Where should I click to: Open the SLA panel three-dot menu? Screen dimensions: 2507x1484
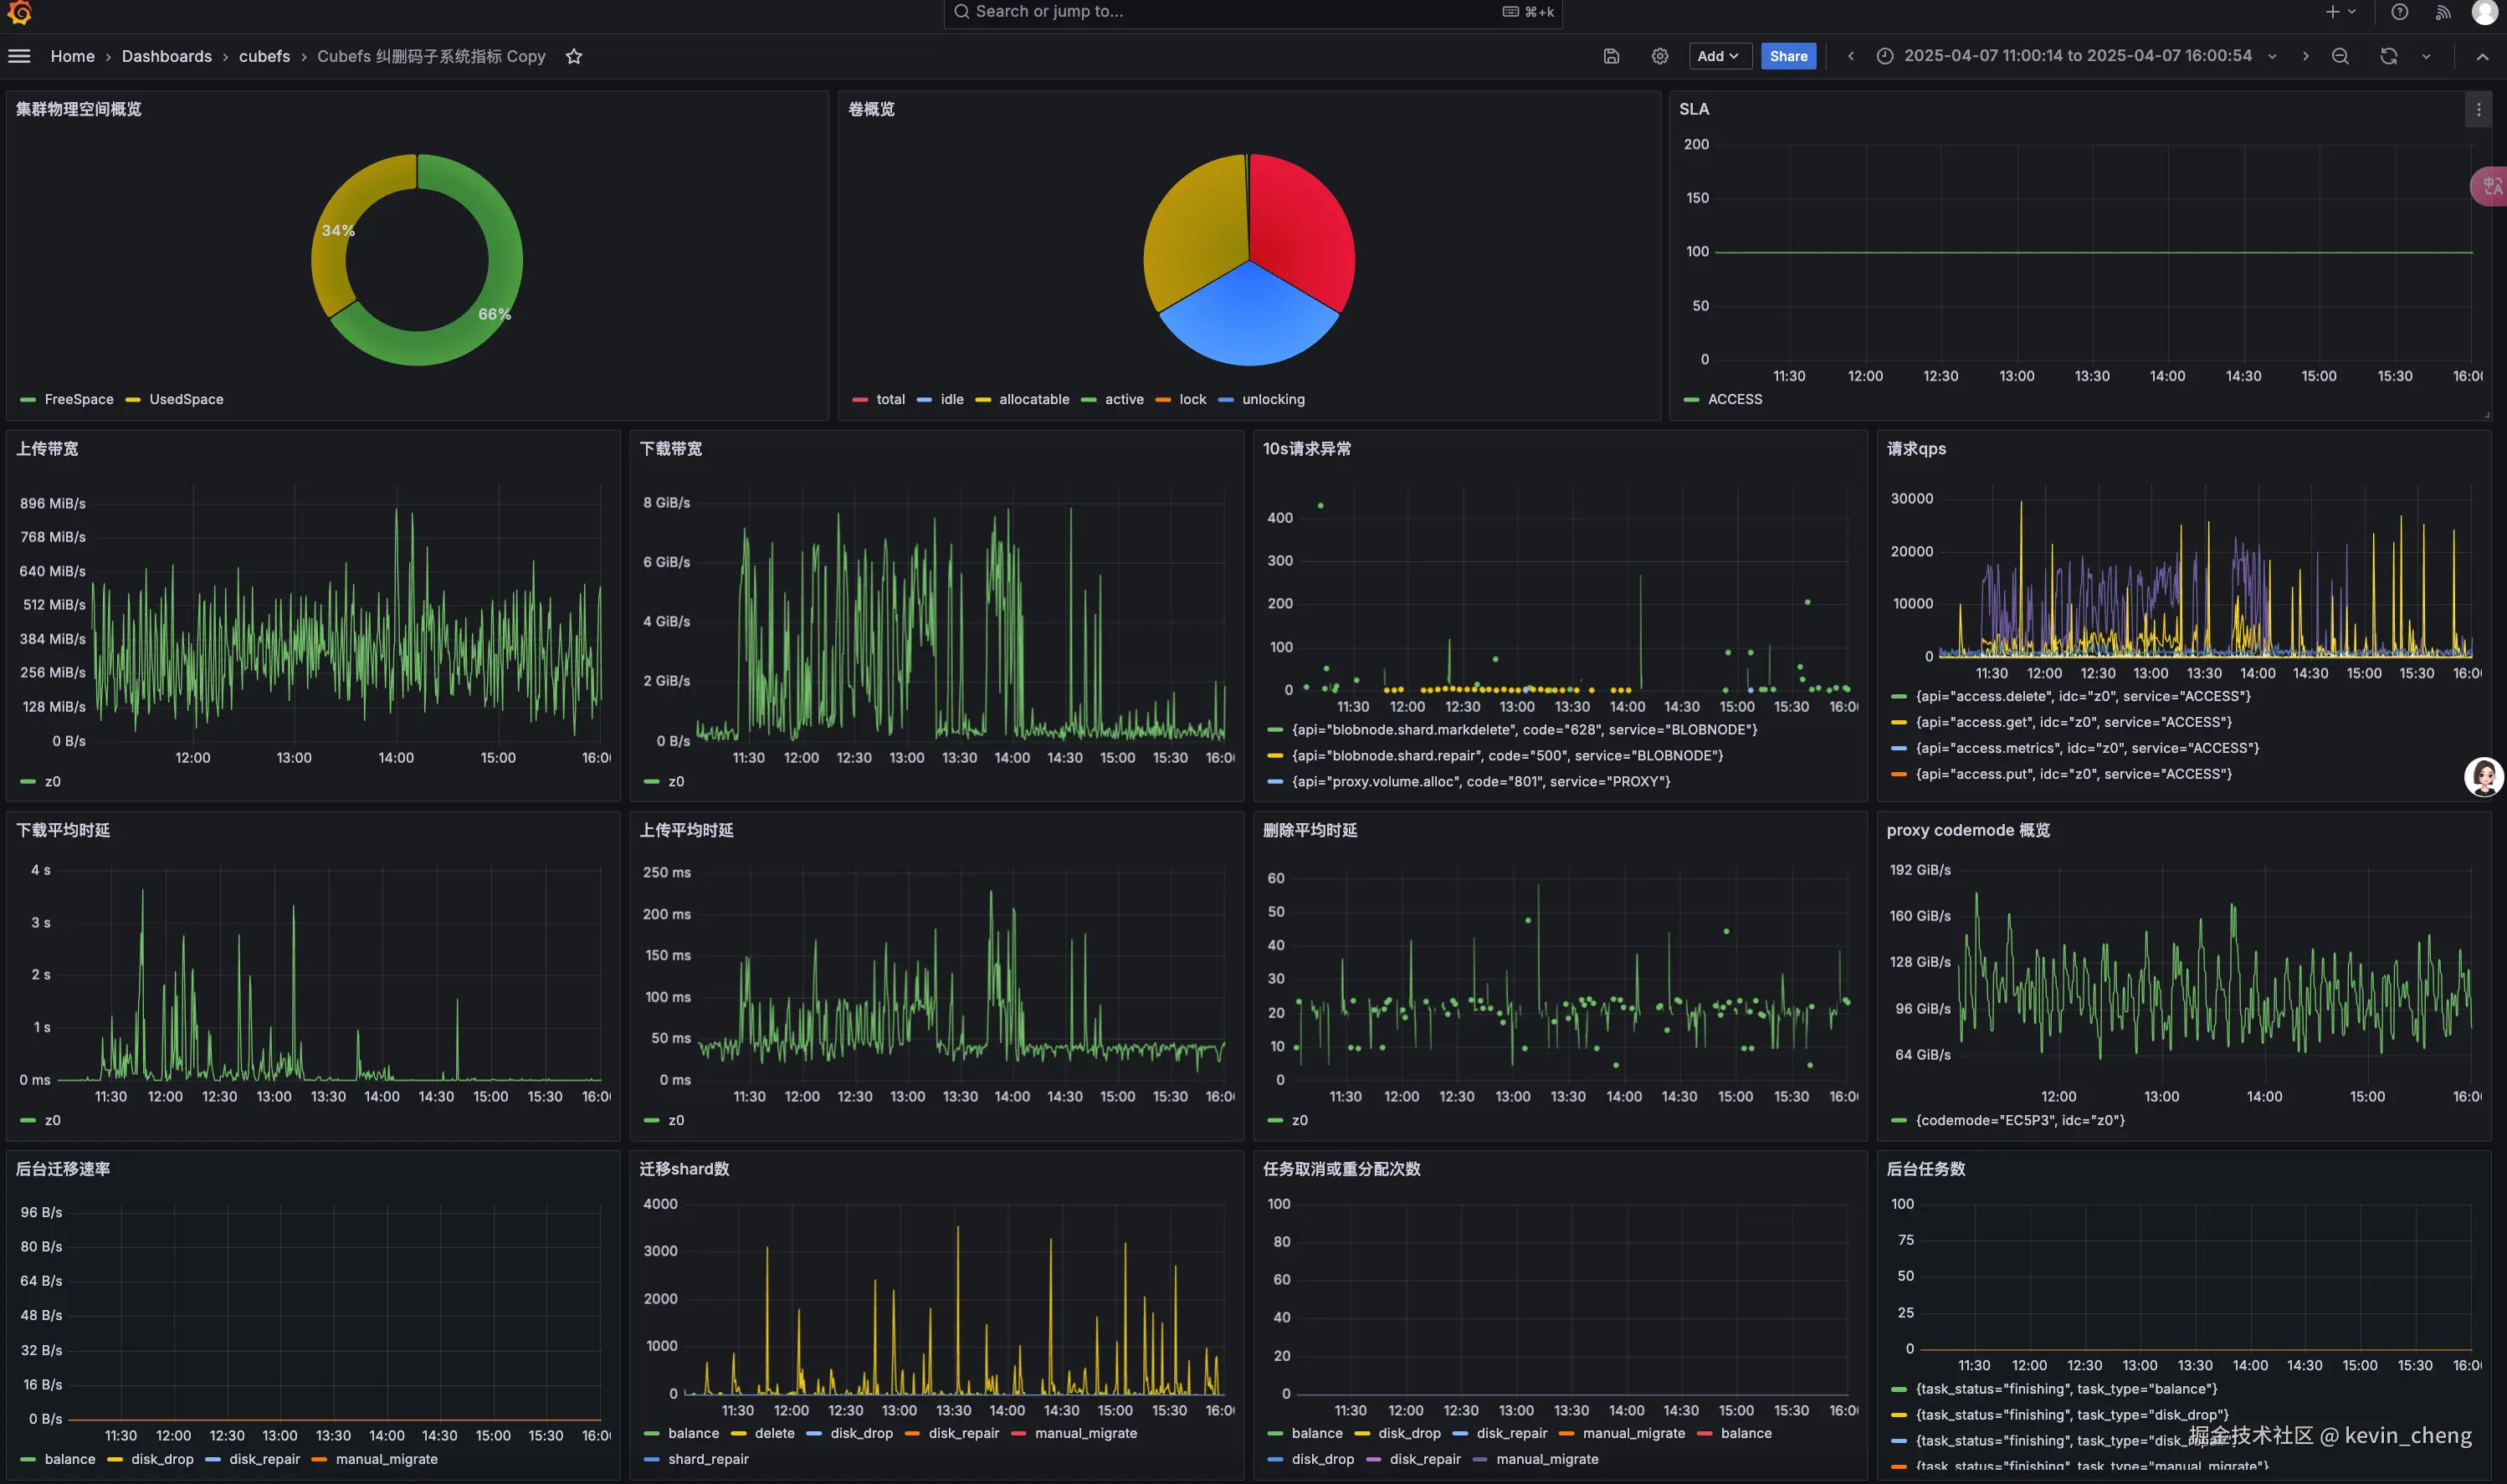point(2478,109)
